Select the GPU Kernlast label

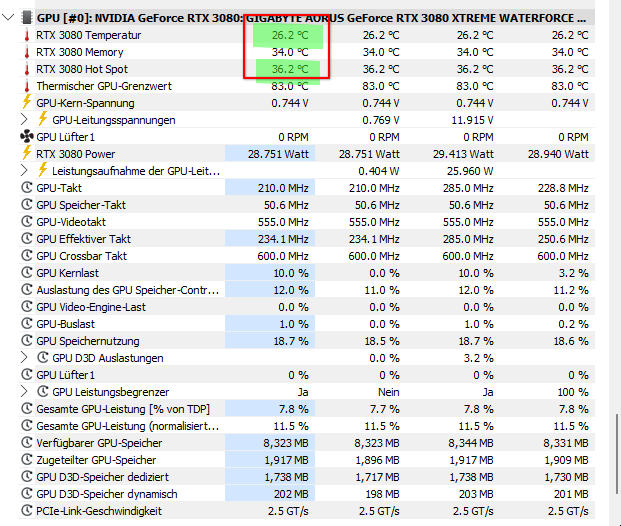click(x=67, y=273)
